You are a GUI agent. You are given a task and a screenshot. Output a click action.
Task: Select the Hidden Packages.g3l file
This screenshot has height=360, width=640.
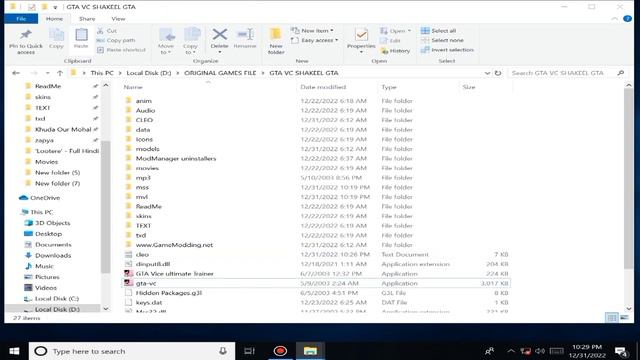pos(169,293)
